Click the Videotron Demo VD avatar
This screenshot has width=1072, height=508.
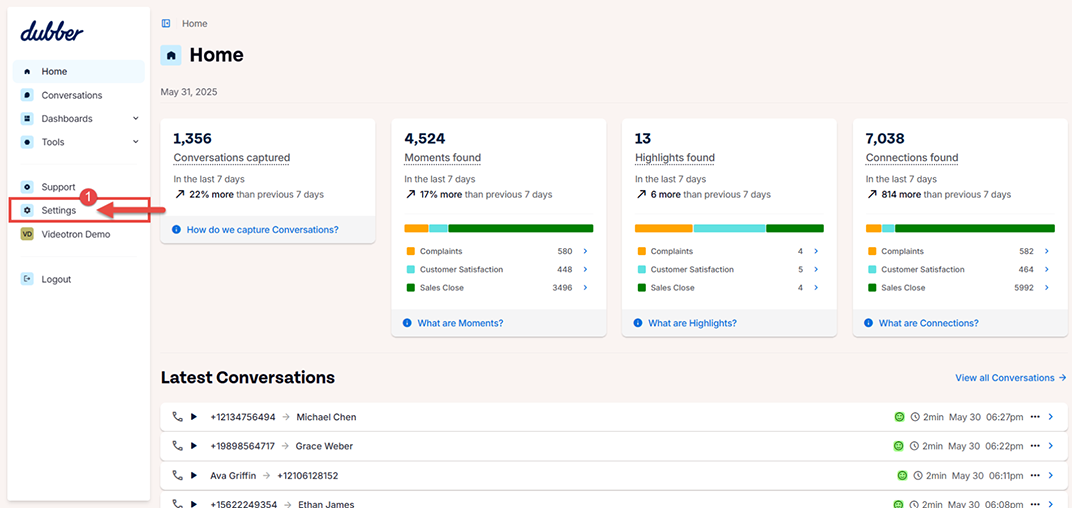(27, 234)
